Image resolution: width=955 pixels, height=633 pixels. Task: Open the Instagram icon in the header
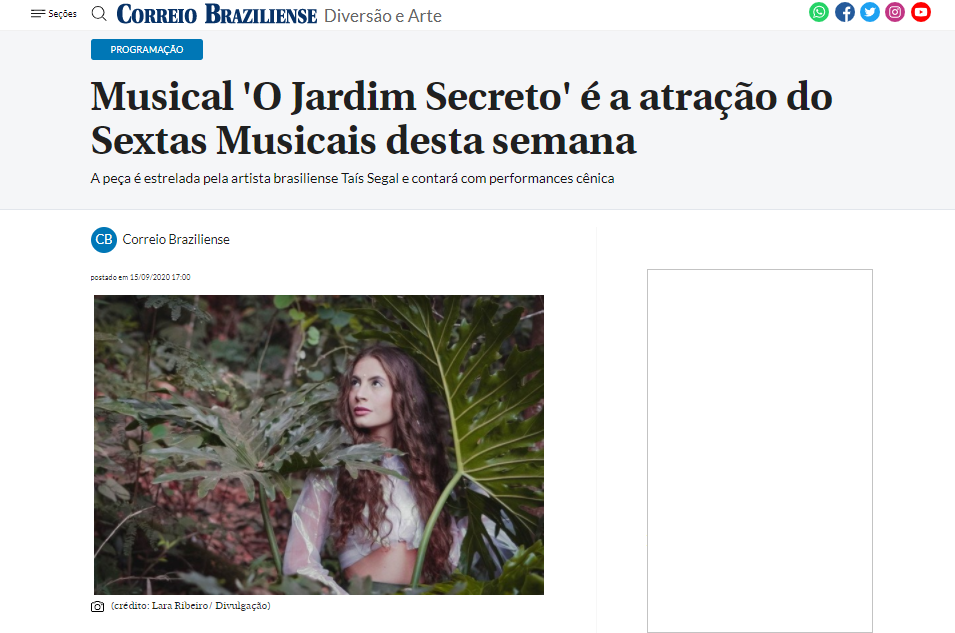[x=895, y=12]
